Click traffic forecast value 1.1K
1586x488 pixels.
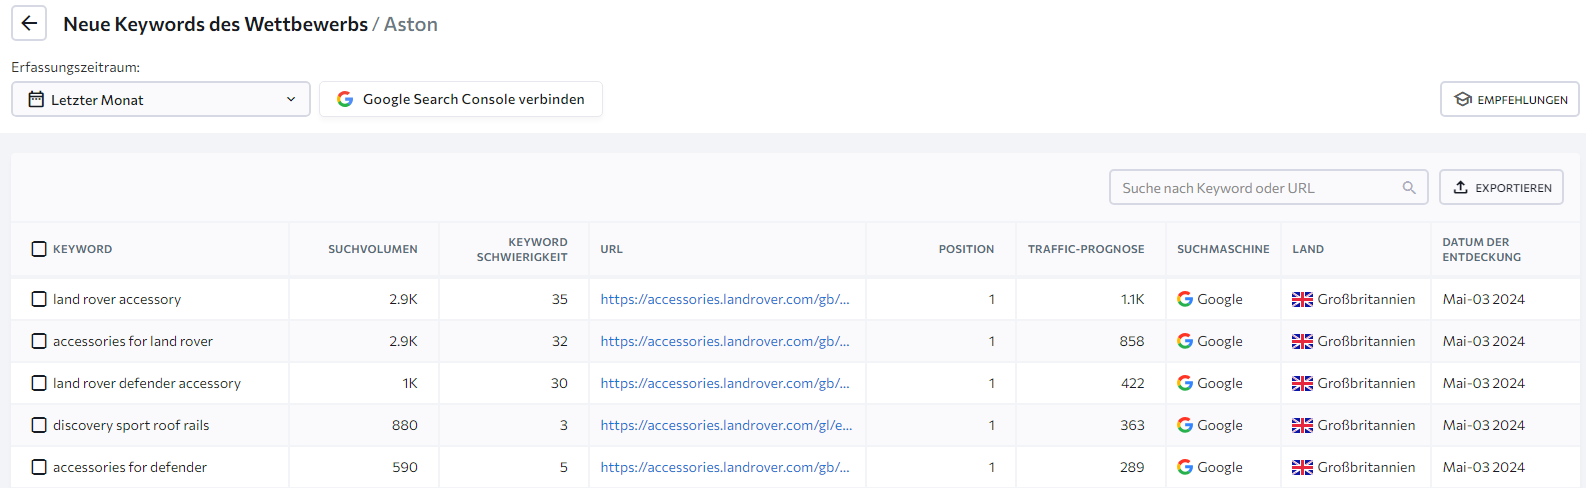click(1132, 299)
